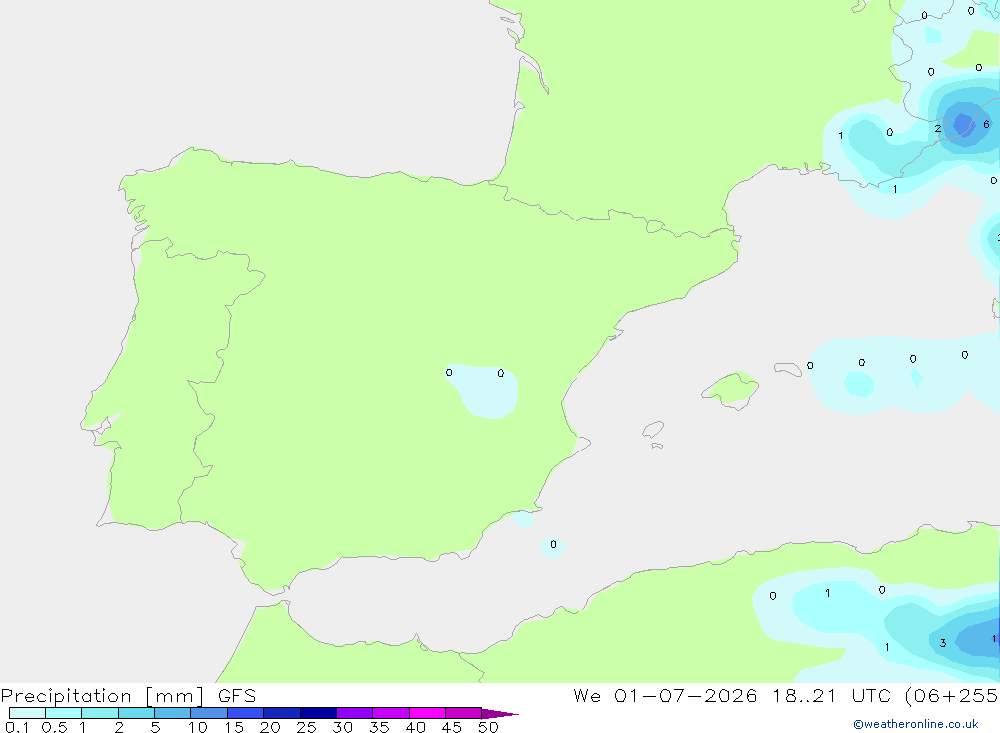Image resolution: width=1000 pixels, height=733 pixels.
Task: Select the 30–35 mm purple legend box
Action: coord(354,713)
